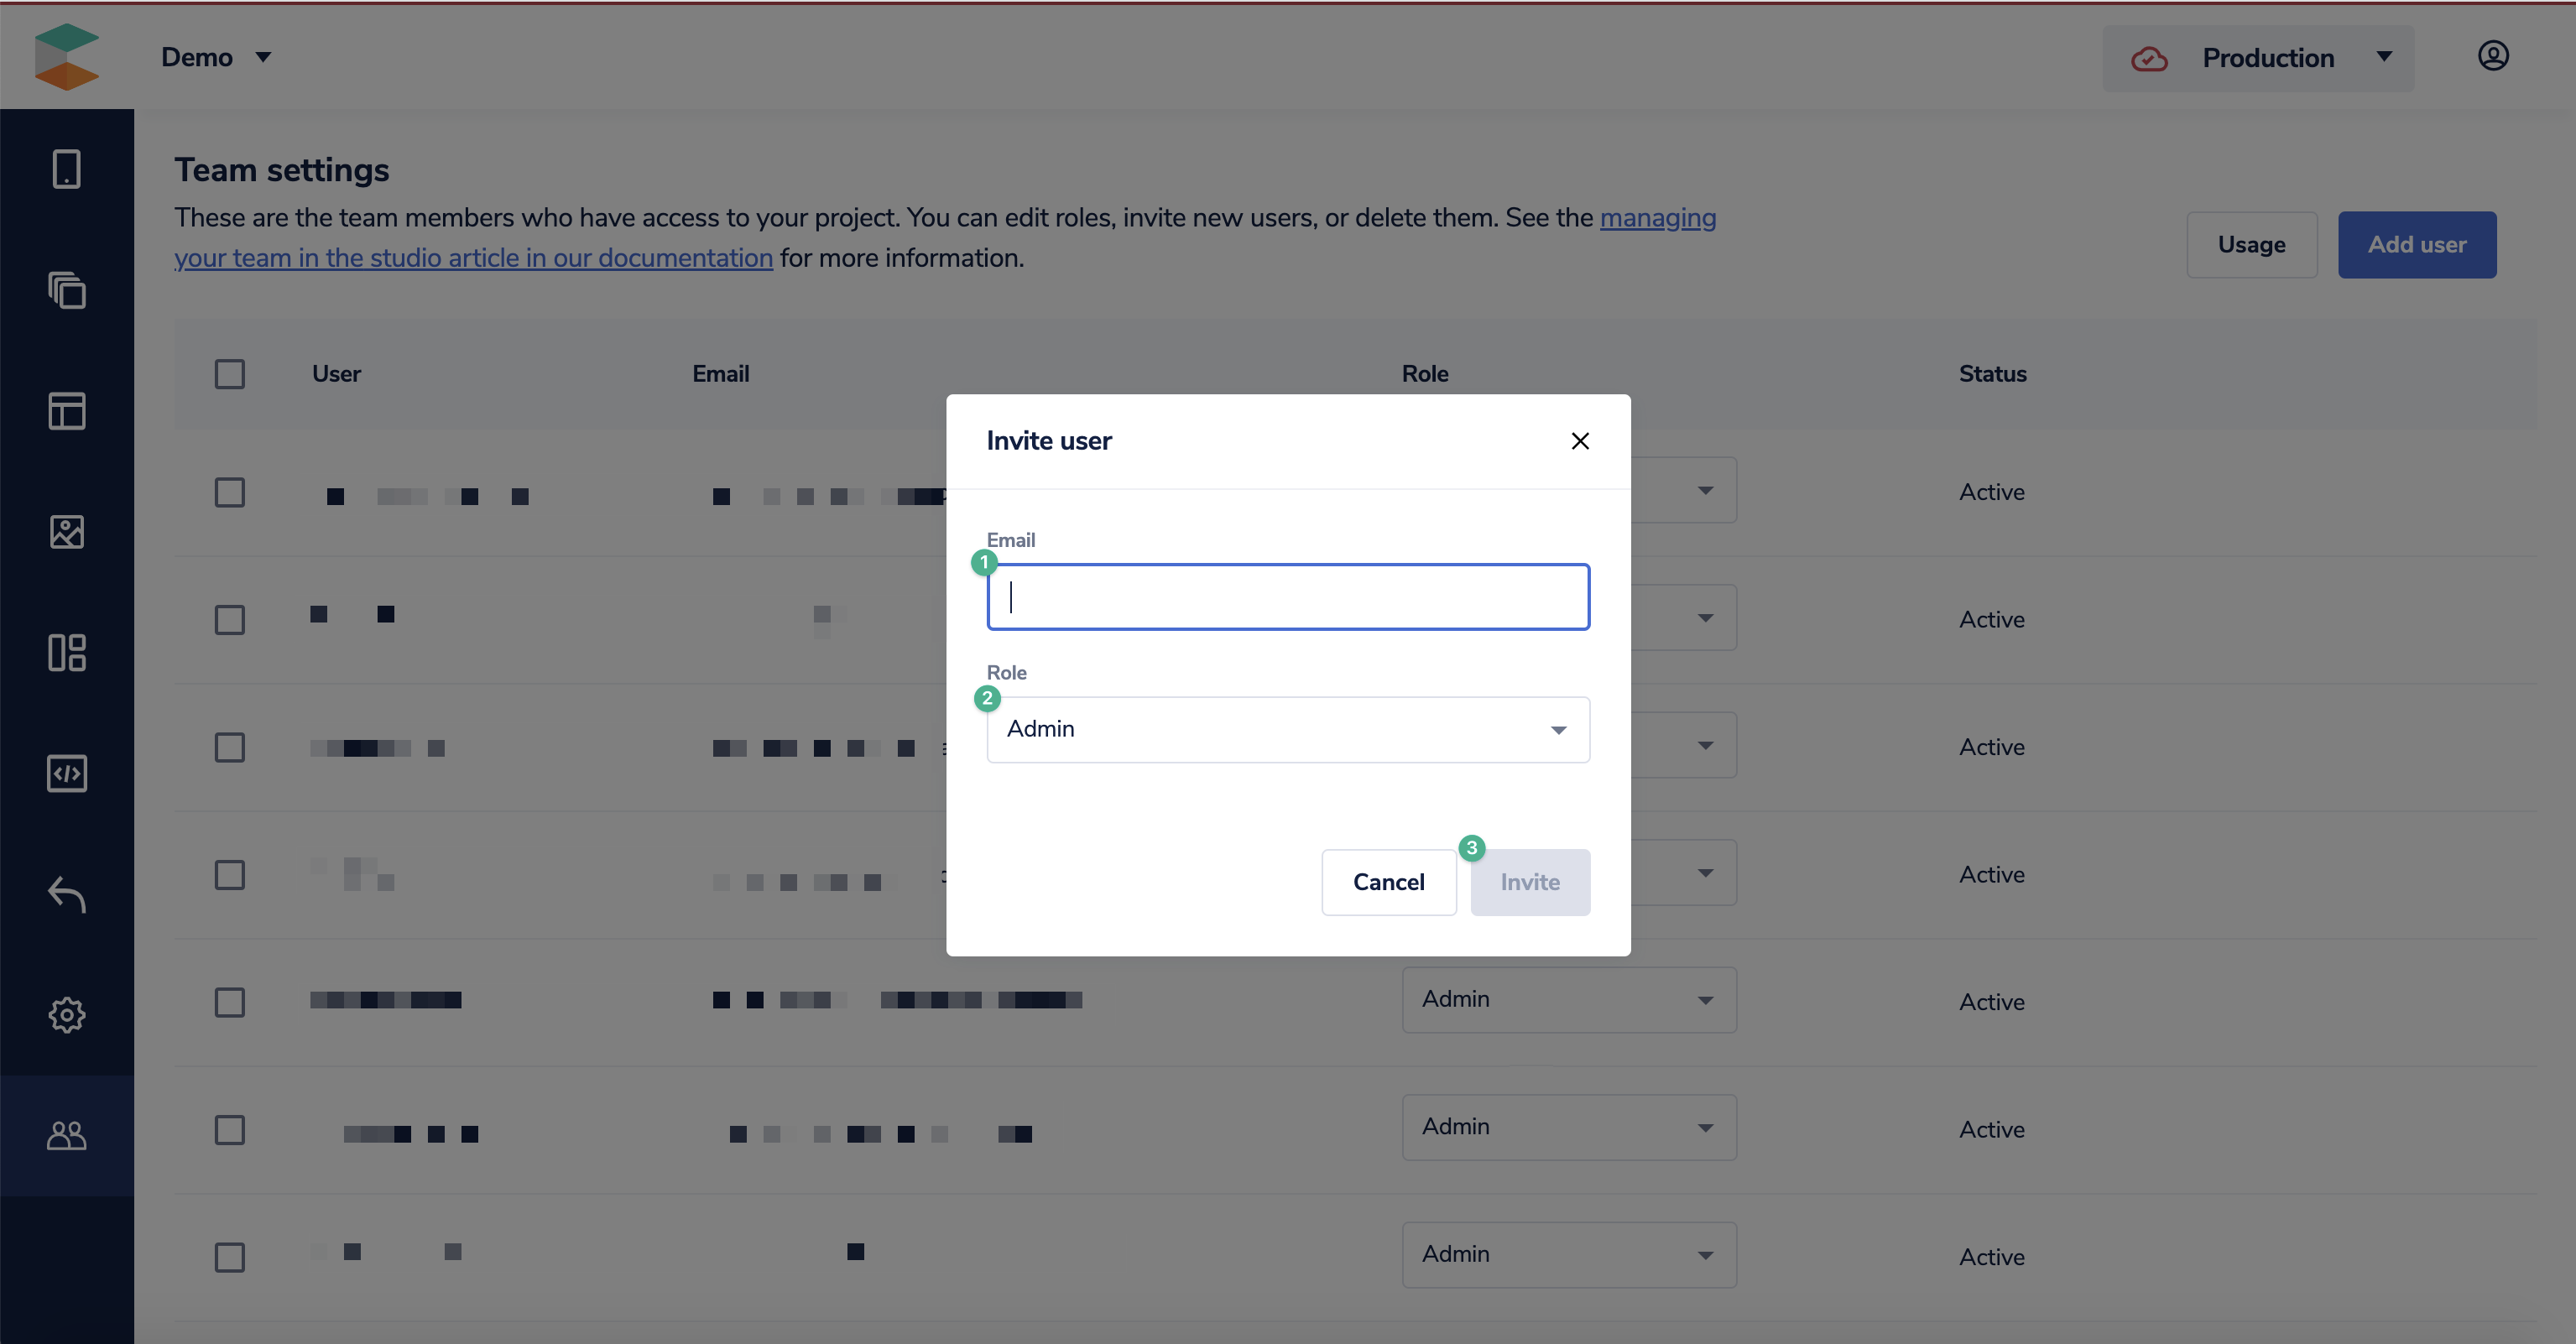Open the image media icon in sidebar
2576x1344 pixels.
tap(66, 532)
